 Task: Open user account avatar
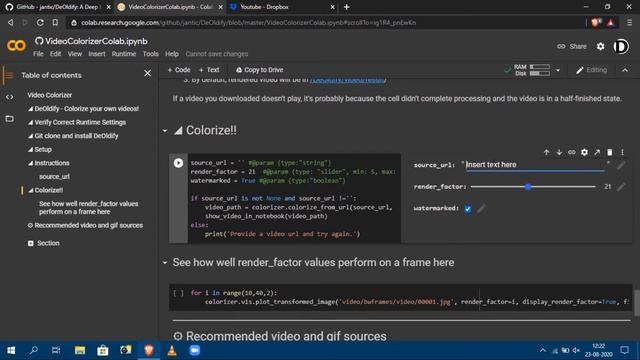(621, 47)
